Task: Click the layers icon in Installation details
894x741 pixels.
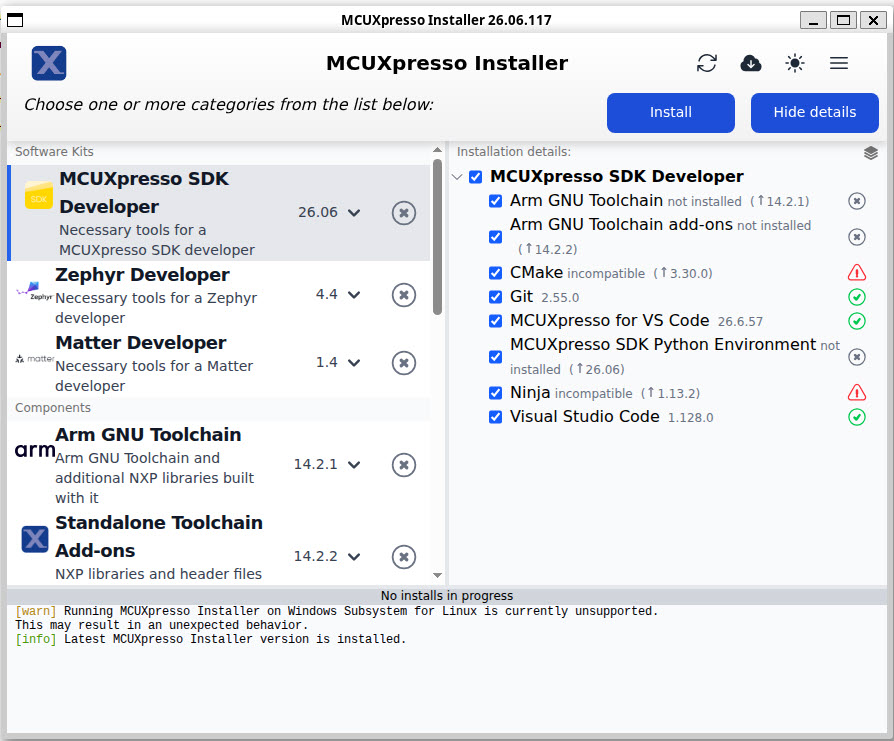Action: [870, 153]
